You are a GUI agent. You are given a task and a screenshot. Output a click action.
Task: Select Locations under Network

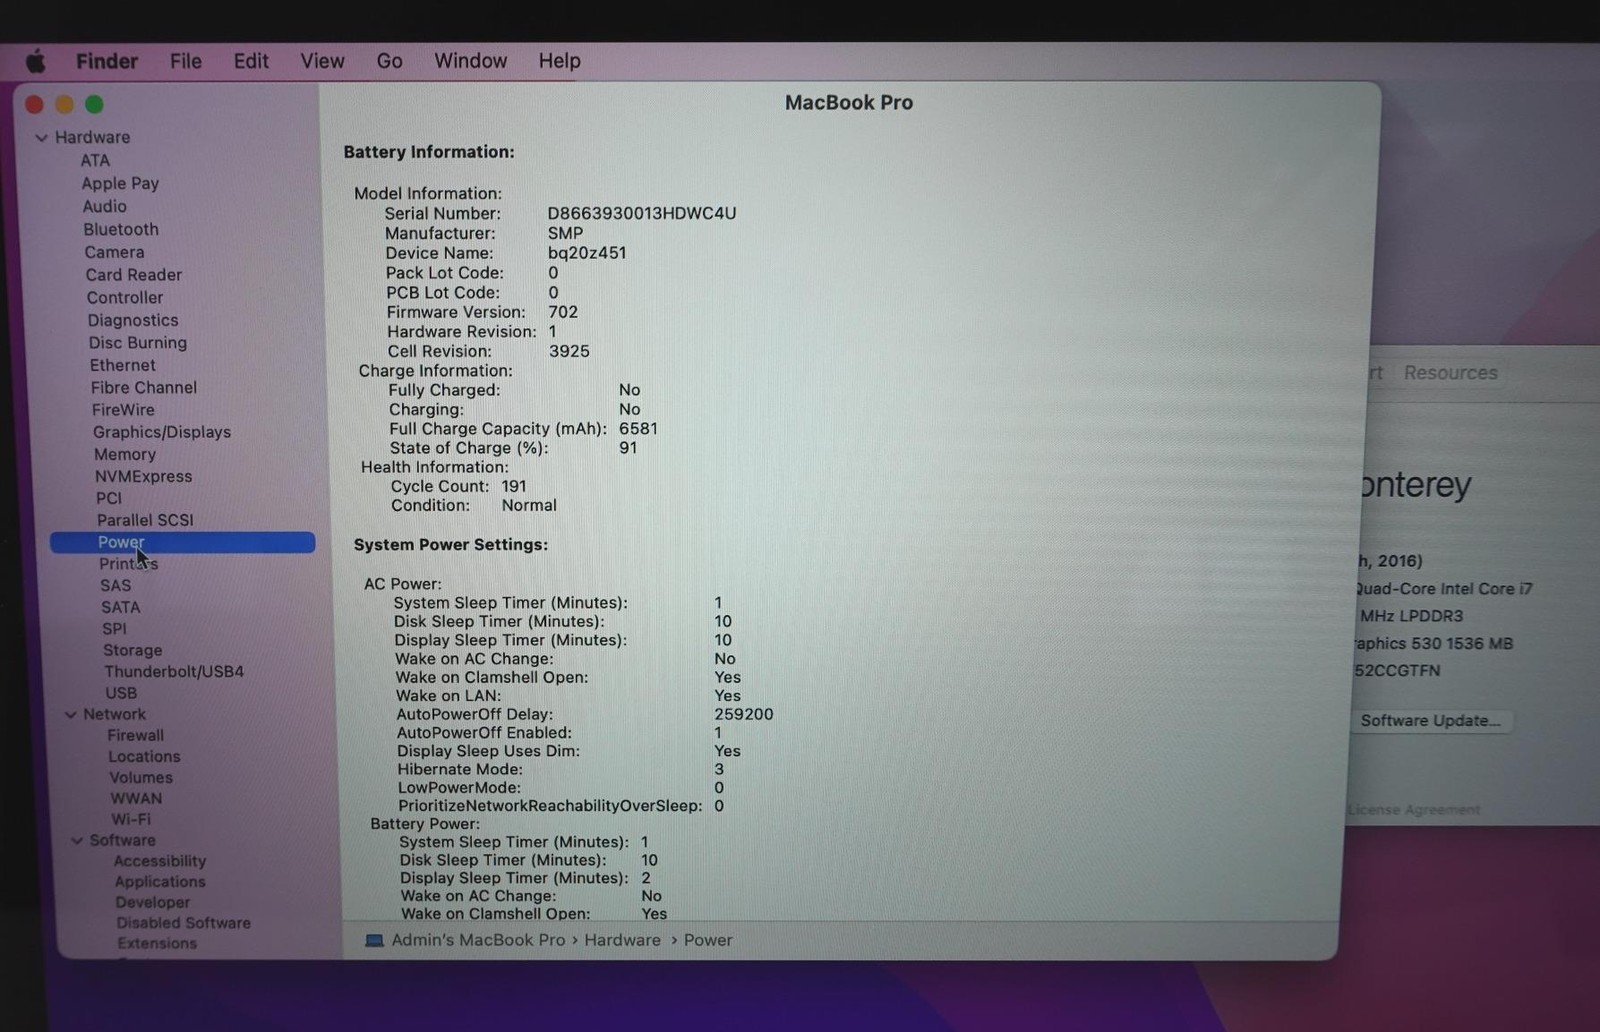[144, 757]
